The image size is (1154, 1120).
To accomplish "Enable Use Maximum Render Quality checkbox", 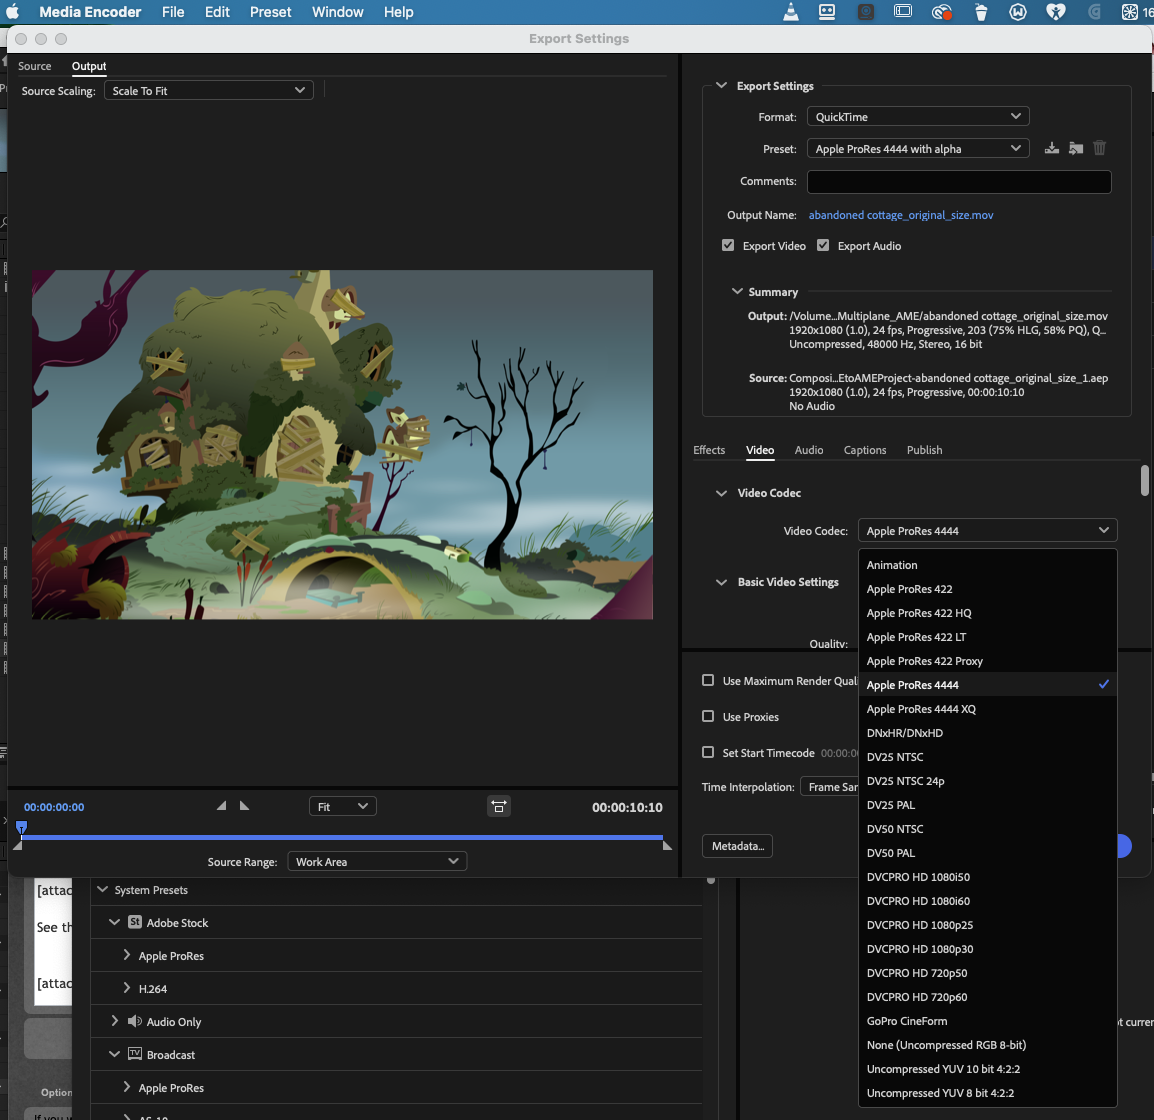I will 708,680.
